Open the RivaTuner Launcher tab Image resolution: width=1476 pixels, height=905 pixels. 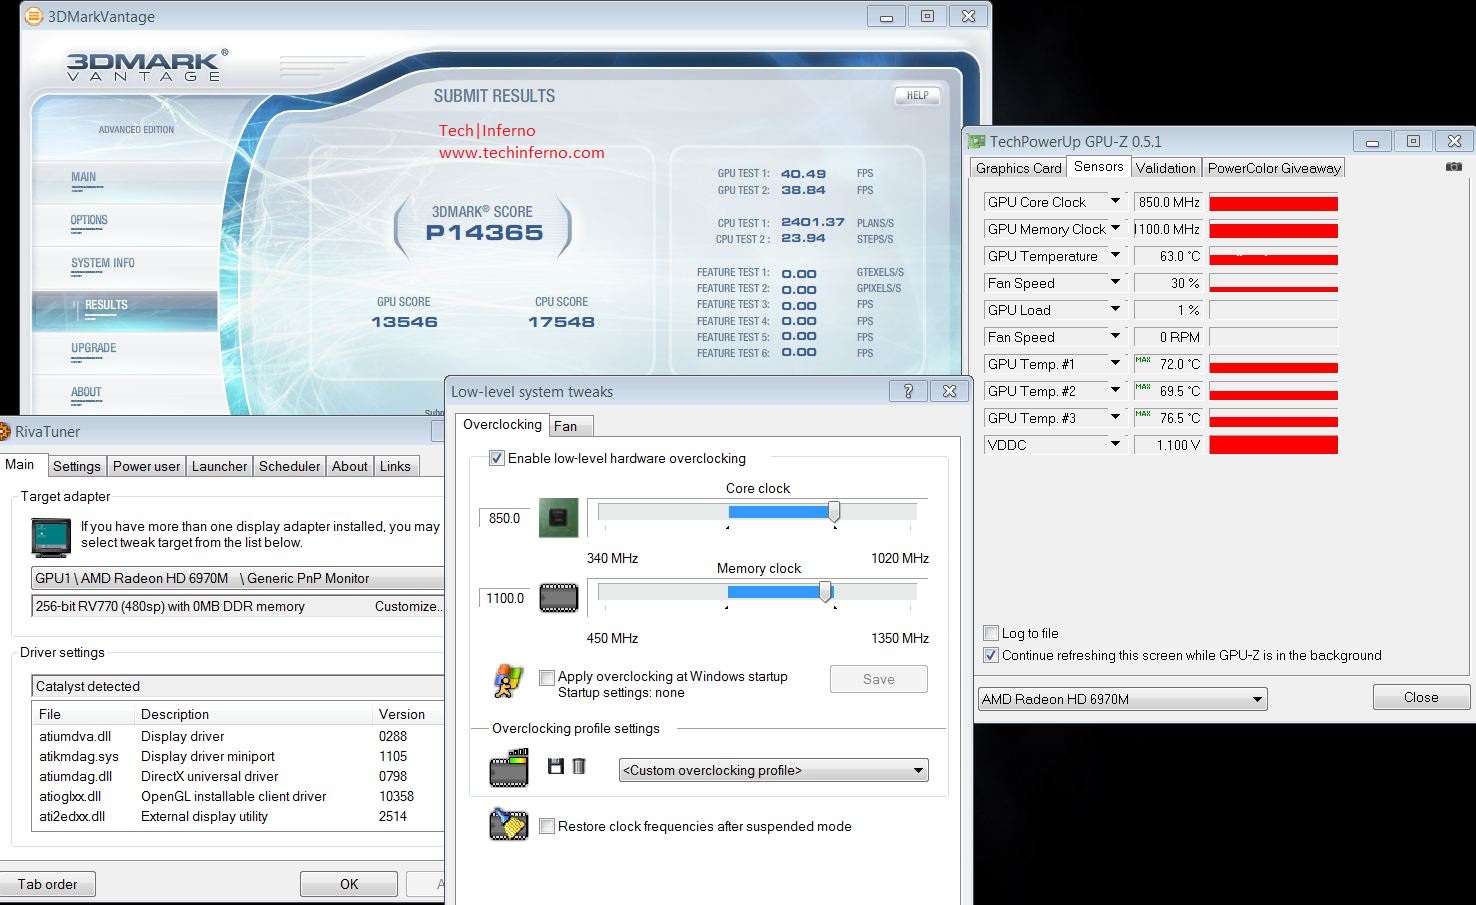pos(219,466)
